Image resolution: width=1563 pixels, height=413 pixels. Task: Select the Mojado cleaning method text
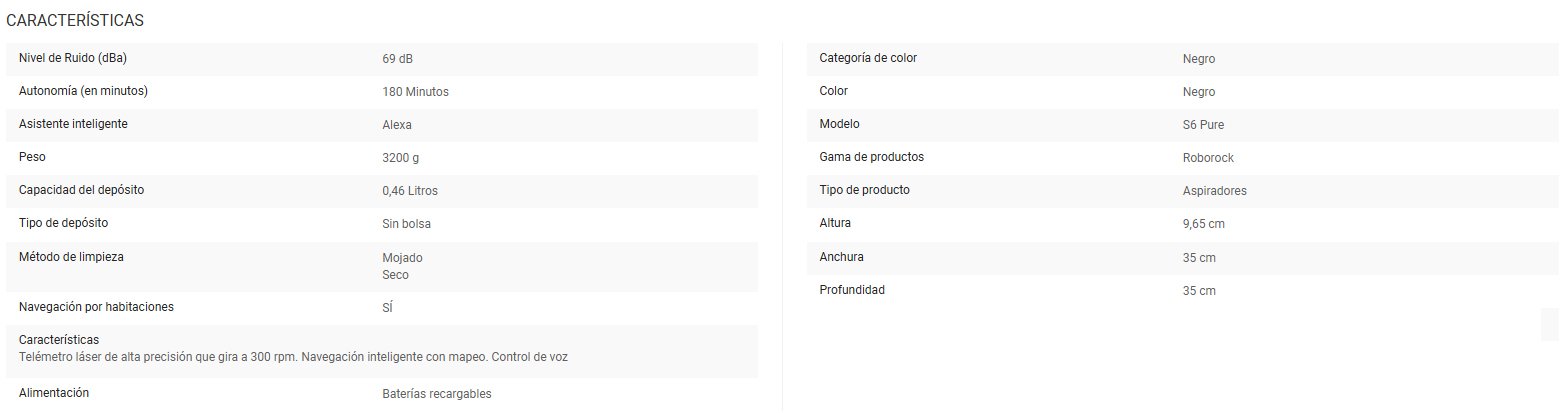coord(402,258)
